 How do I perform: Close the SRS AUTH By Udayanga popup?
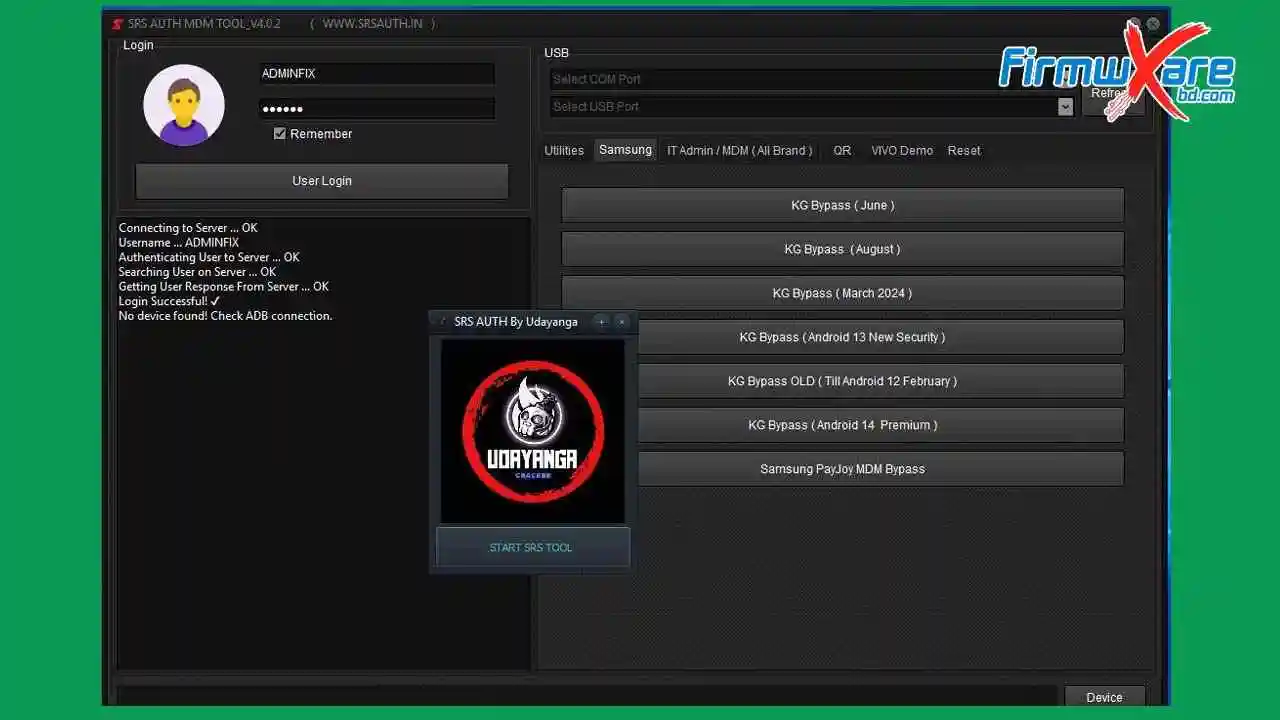621,321
